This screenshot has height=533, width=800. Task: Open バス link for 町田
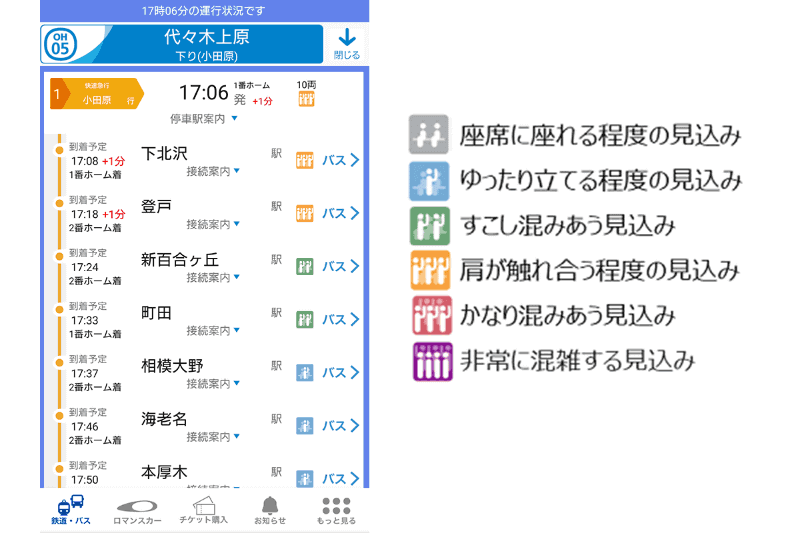tap(340, 319)
